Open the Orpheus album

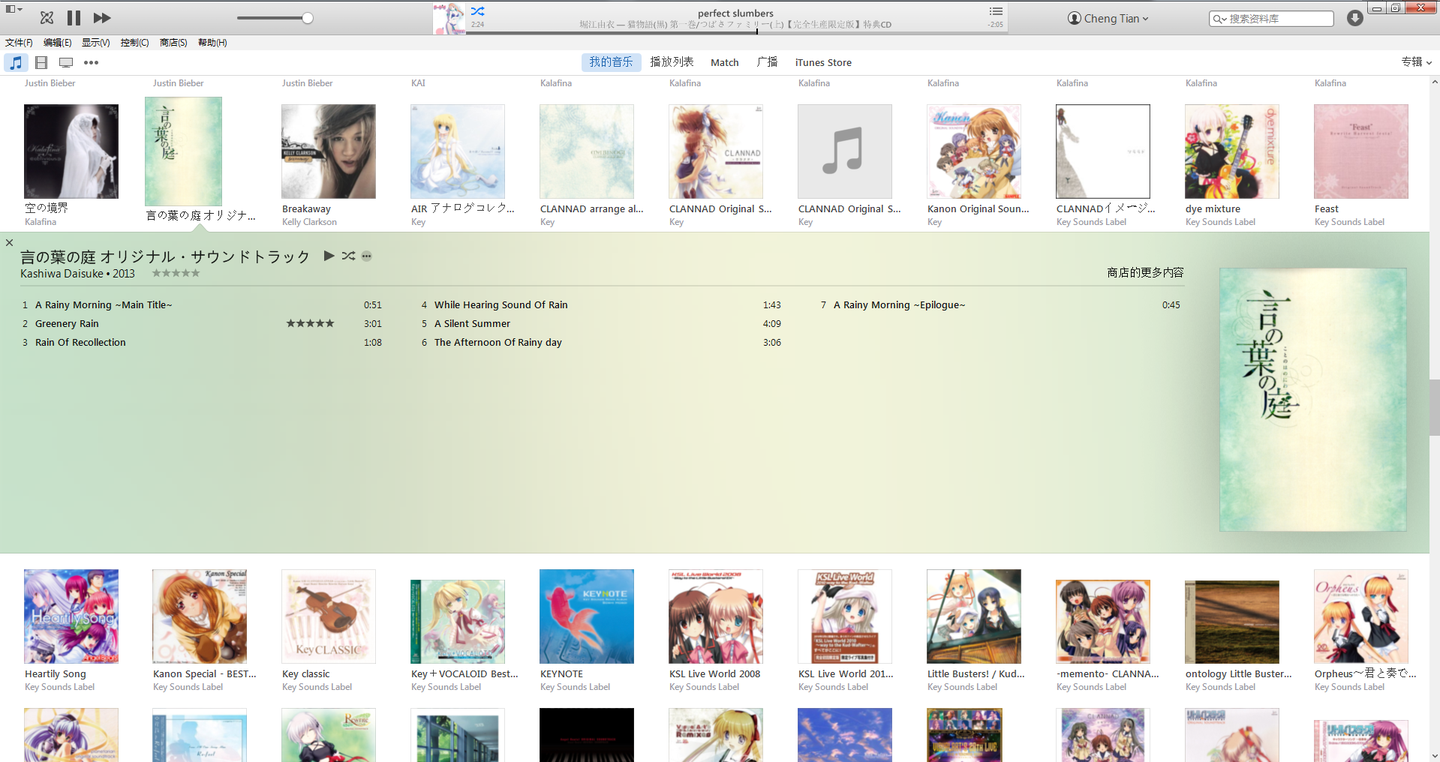[1361, 616]
